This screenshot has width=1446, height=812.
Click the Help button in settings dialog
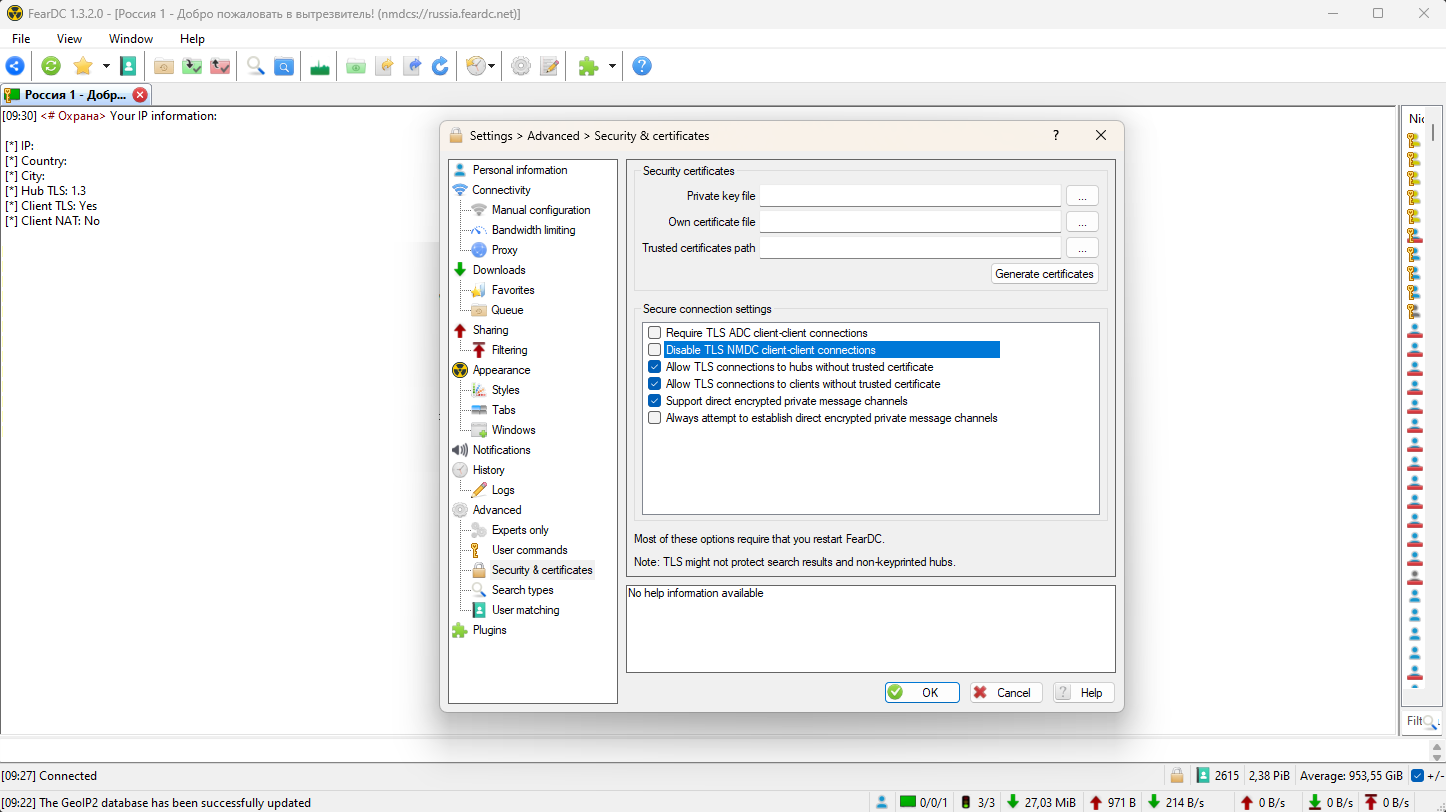coord(1083,692)
